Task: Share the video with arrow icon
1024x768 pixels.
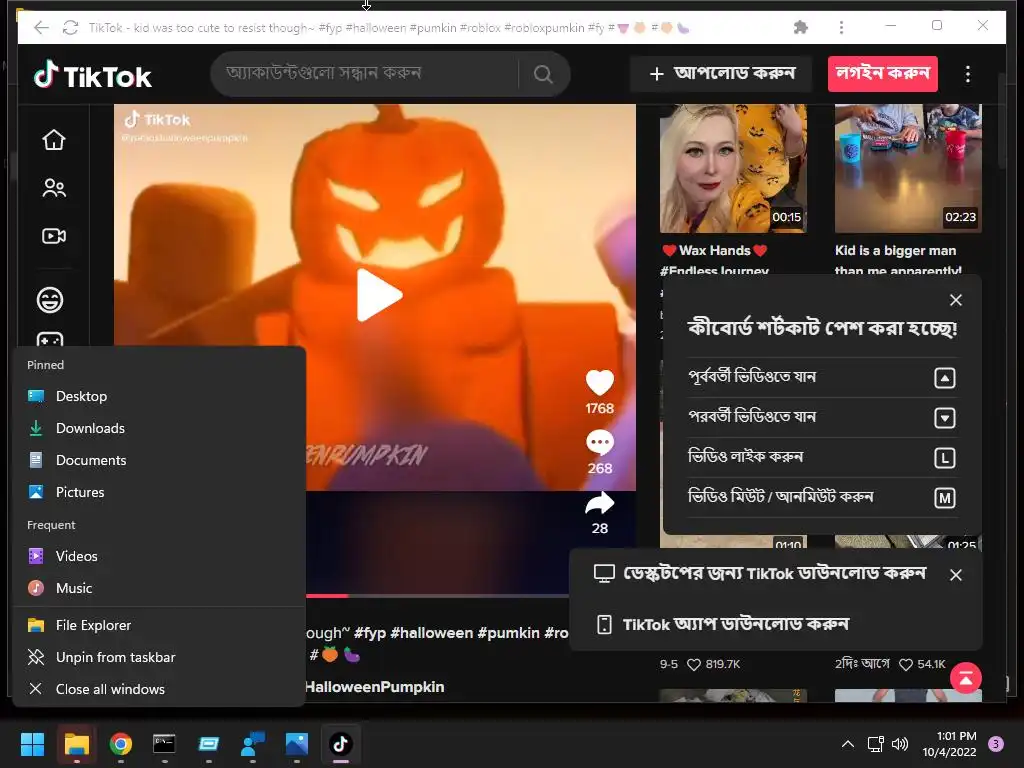Action: point(600,503)
